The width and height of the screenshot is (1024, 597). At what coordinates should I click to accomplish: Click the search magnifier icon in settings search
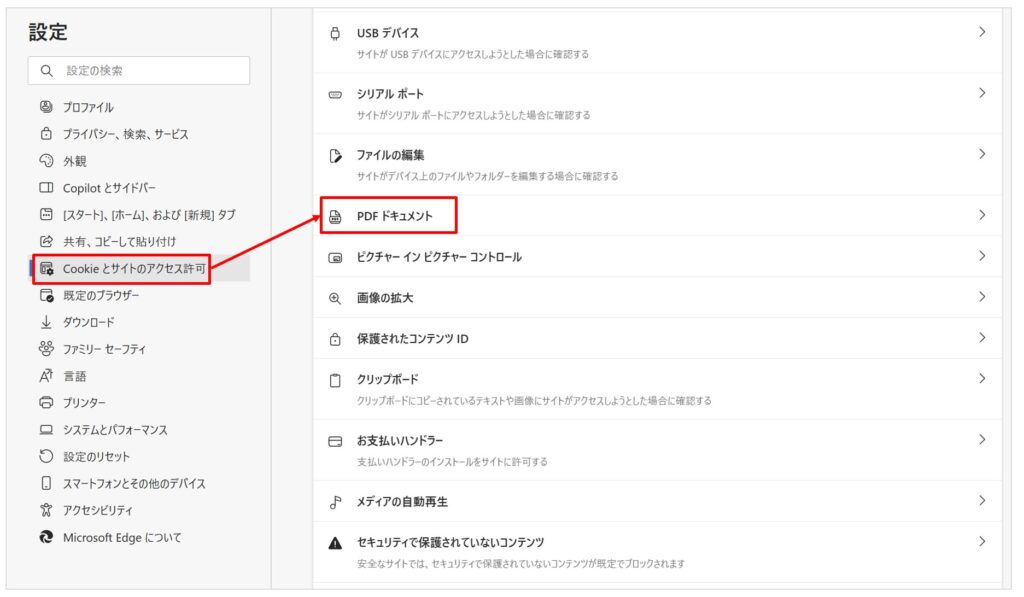(x=46, y=71)
